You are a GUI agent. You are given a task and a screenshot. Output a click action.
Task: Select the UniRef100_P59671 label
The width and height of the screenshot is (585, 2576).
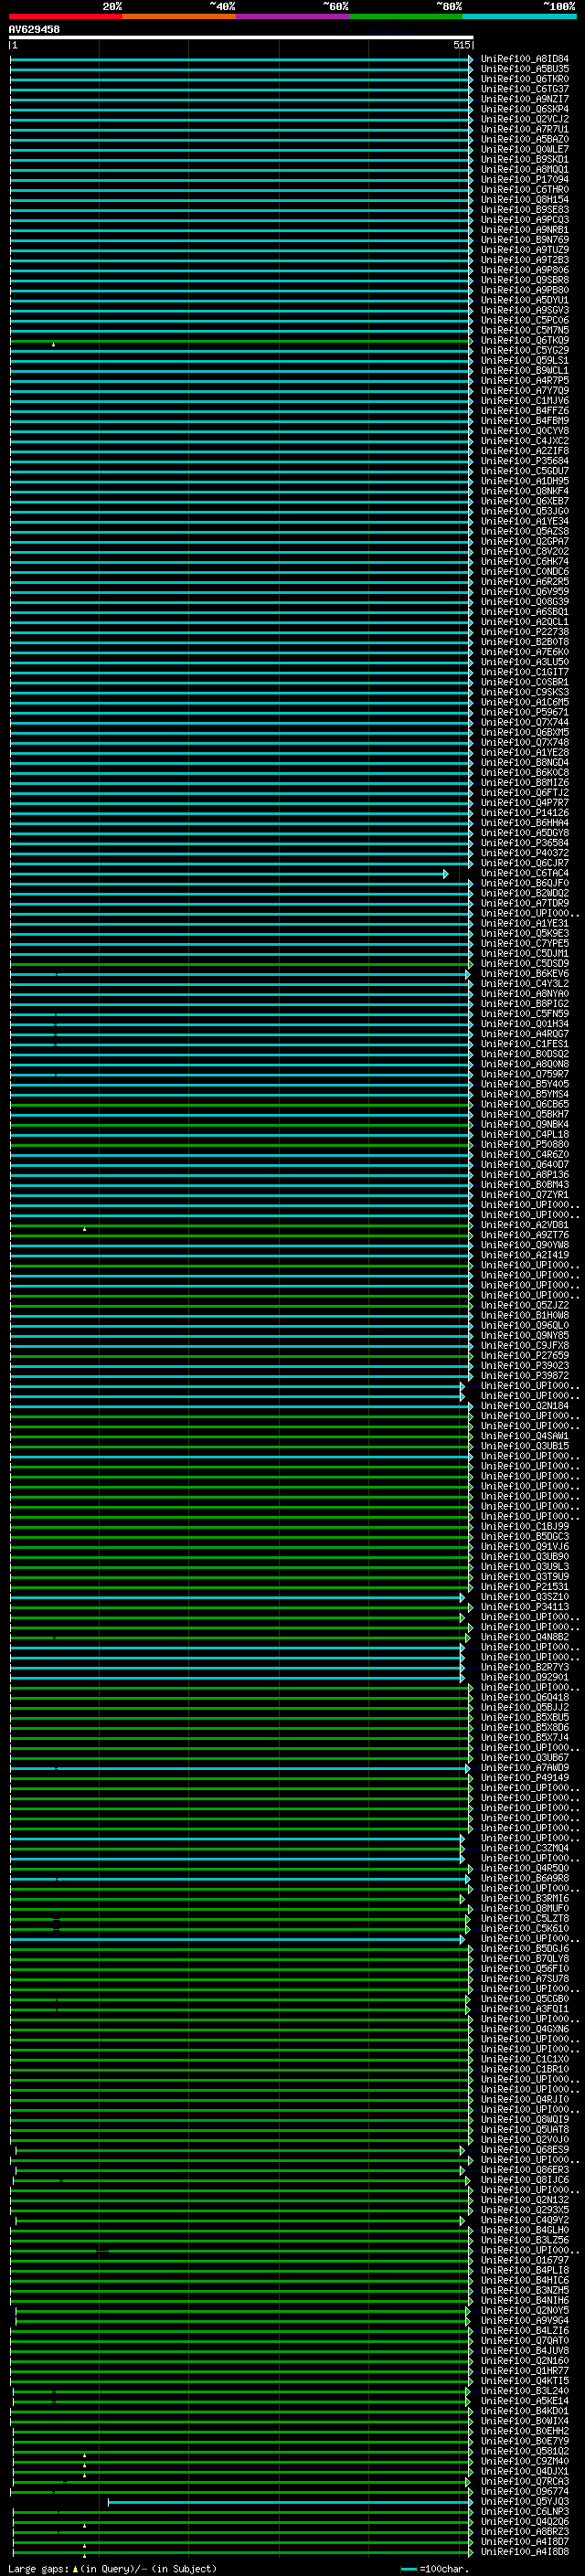[x=525, y=712]
